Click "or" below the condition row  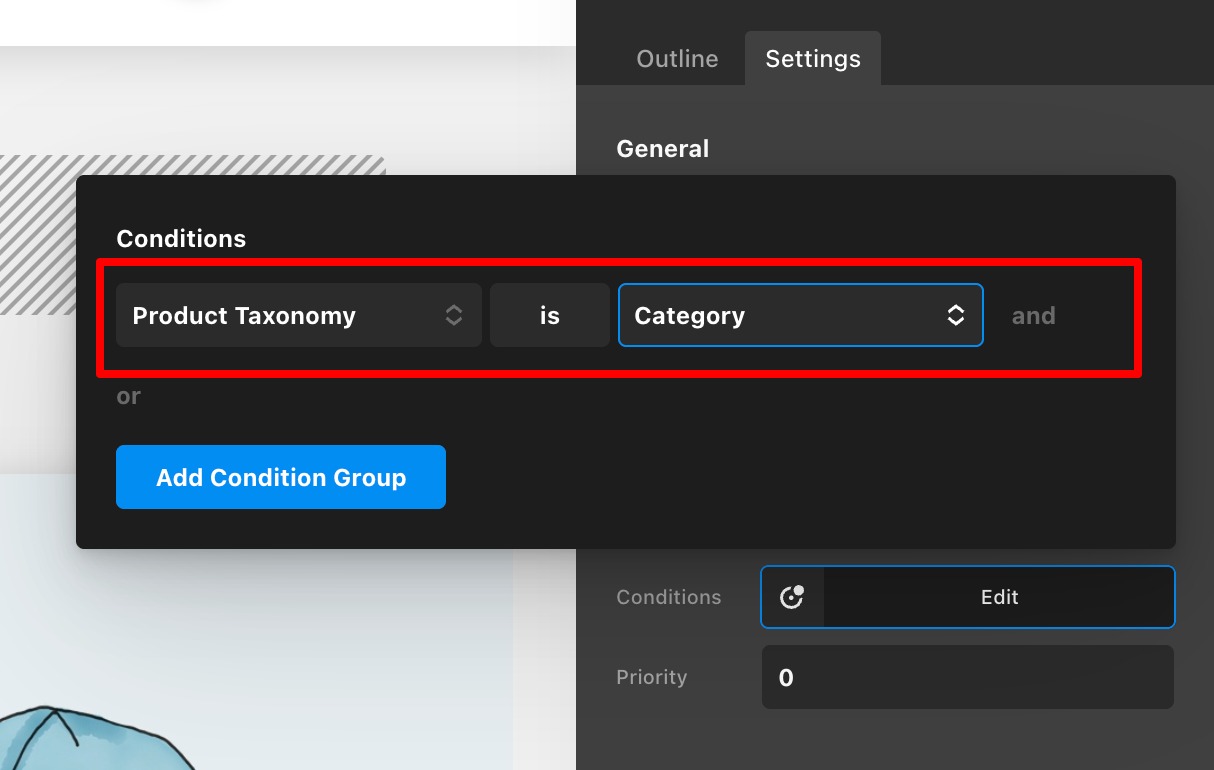[x=128, y=396]
